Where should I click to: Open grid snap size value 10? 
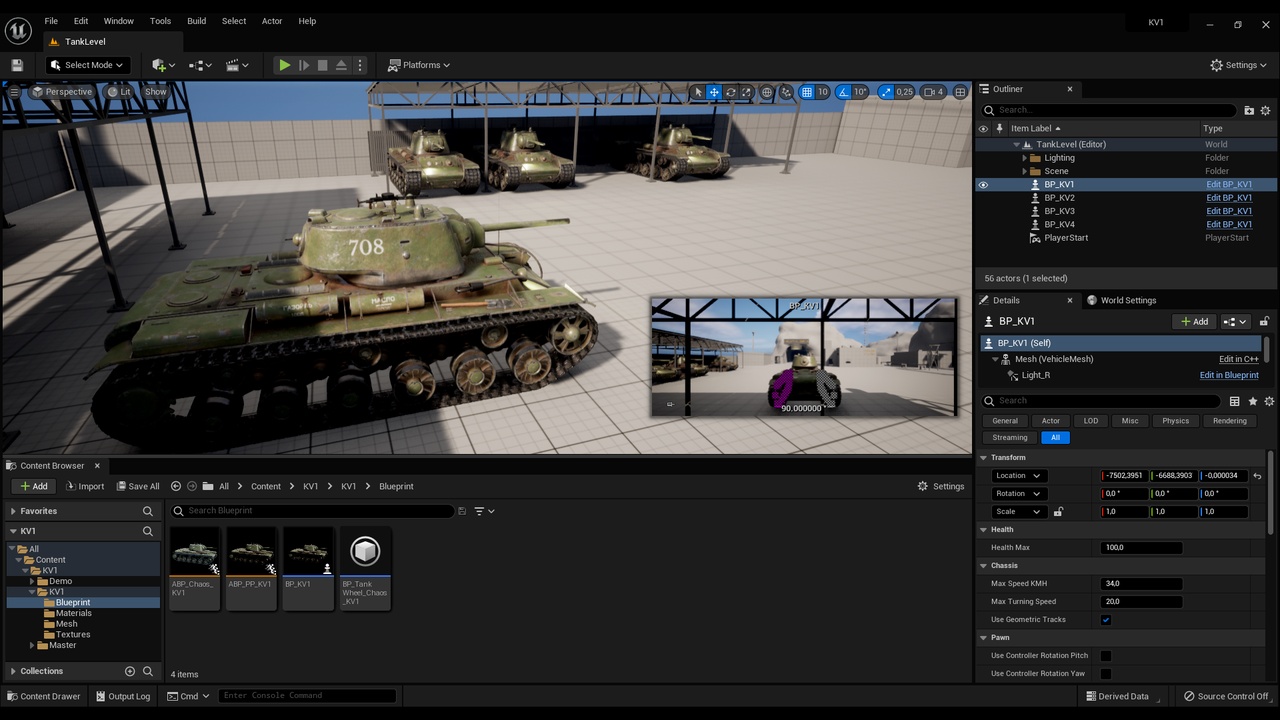point(823,92)
